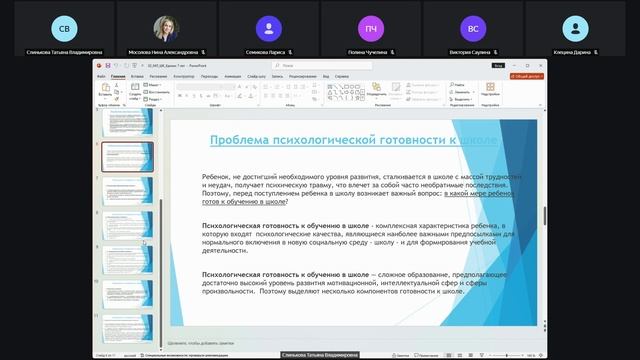The image size is (640, 360).
Task: Click the Share (Общий доступ) button
Action: click(527, 76)
